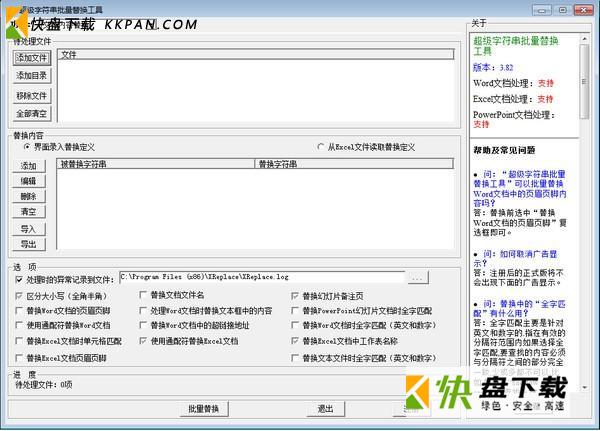Click the 添加 replacement button

29,166
